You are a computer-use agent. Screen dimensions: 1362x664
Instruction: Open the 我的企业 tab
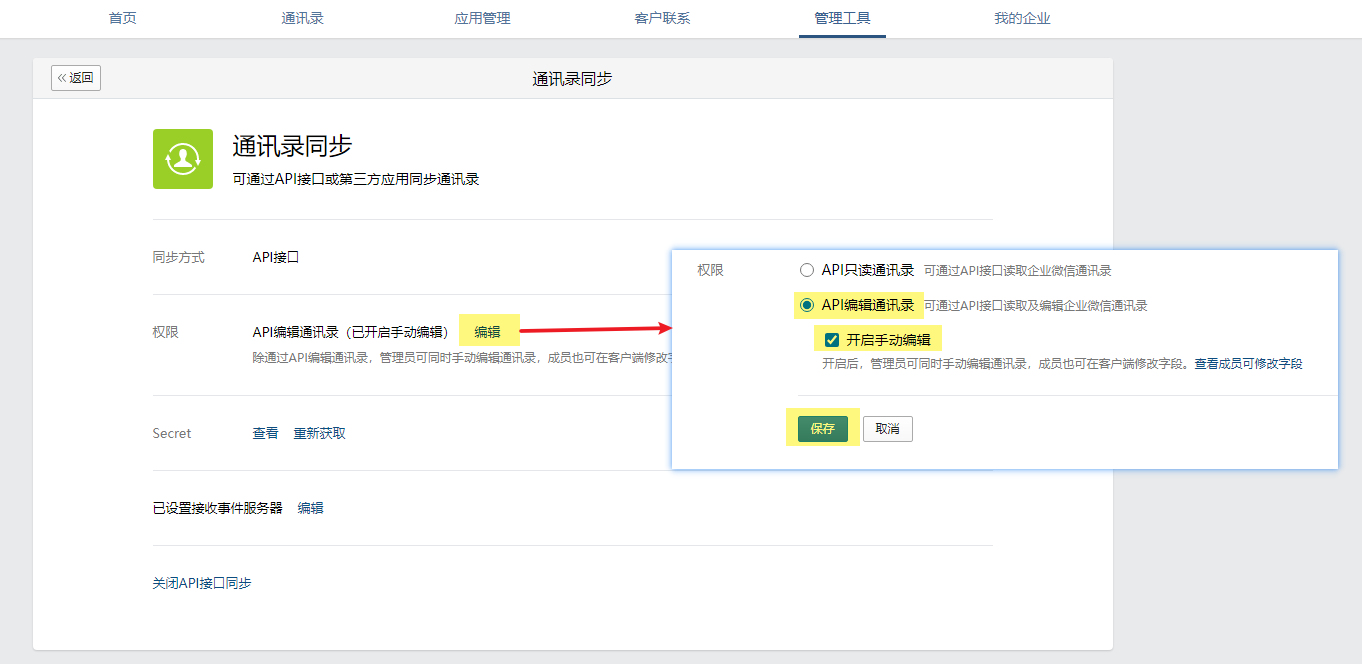(1022, 18)
